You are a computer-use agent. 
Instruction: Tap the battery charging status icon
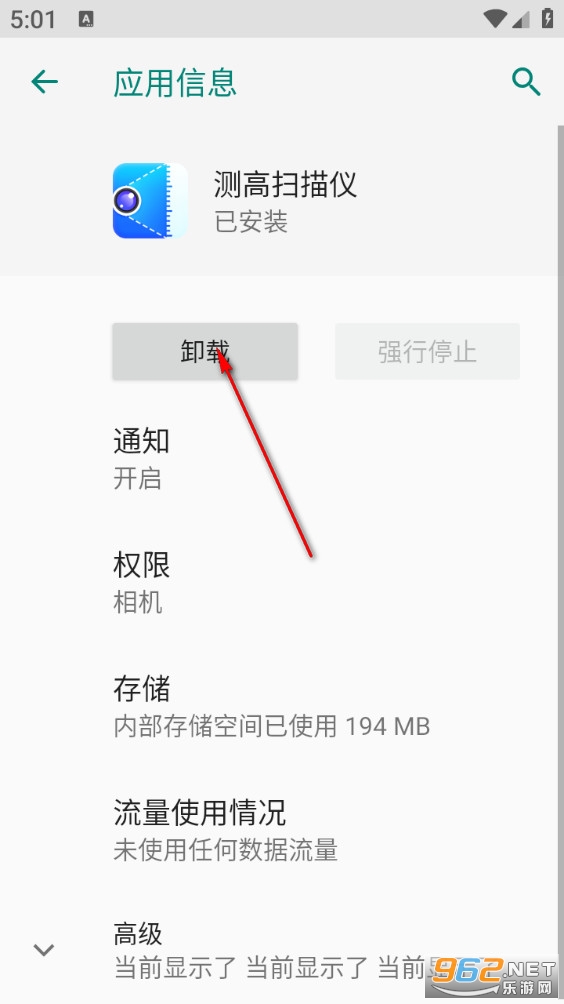(x=547, y=19)
